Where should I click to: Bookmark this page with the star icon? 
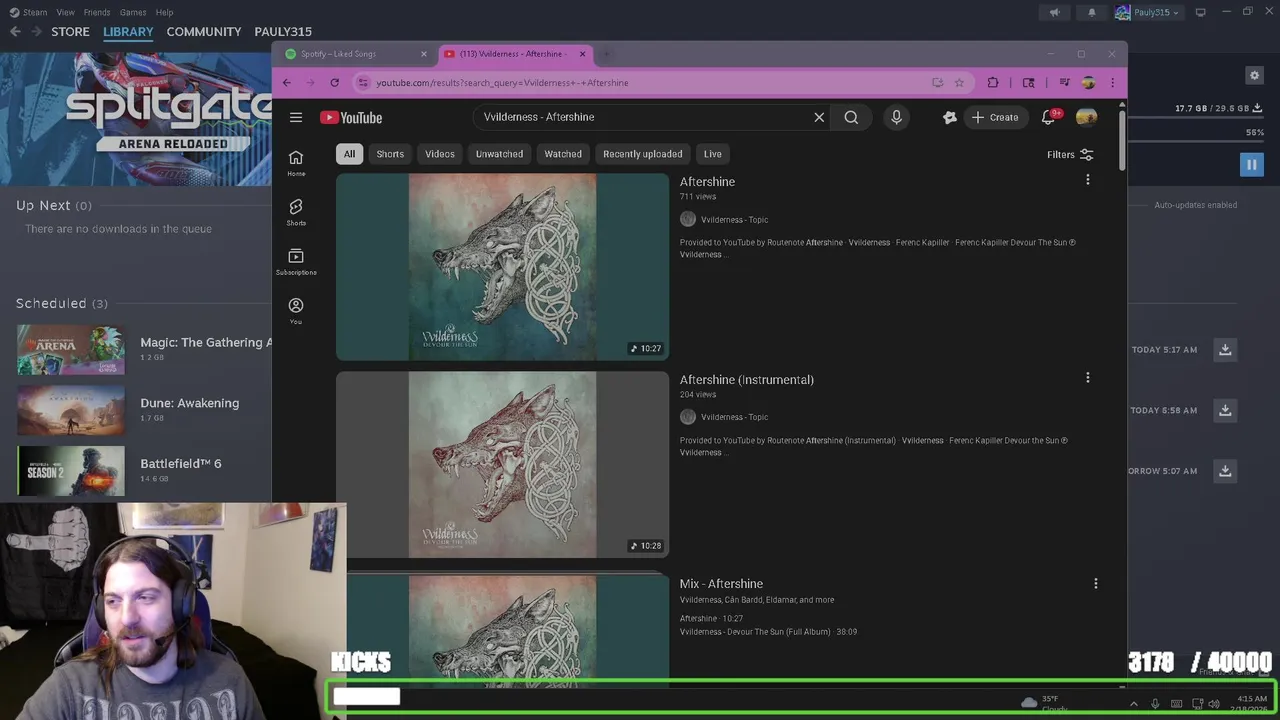(x=959, y=83)
